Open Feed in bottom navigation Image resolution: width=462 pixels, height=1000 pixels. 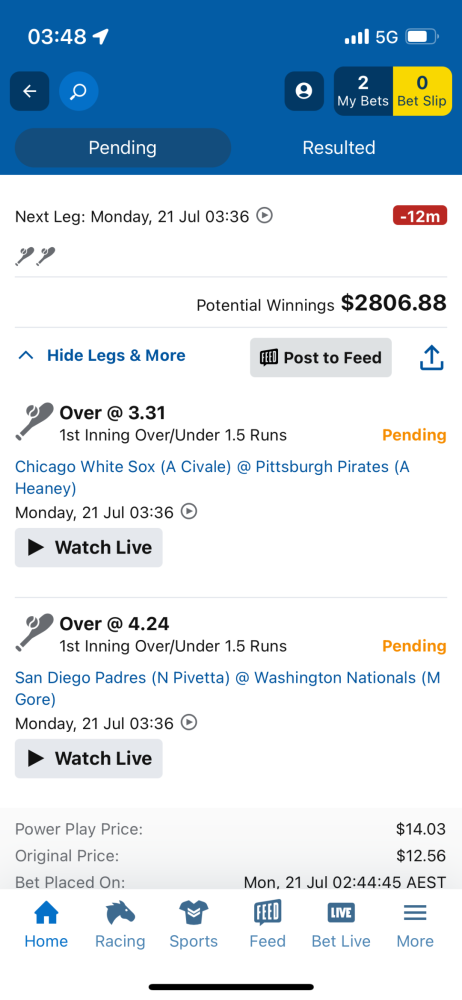click(x=267, y=924)
